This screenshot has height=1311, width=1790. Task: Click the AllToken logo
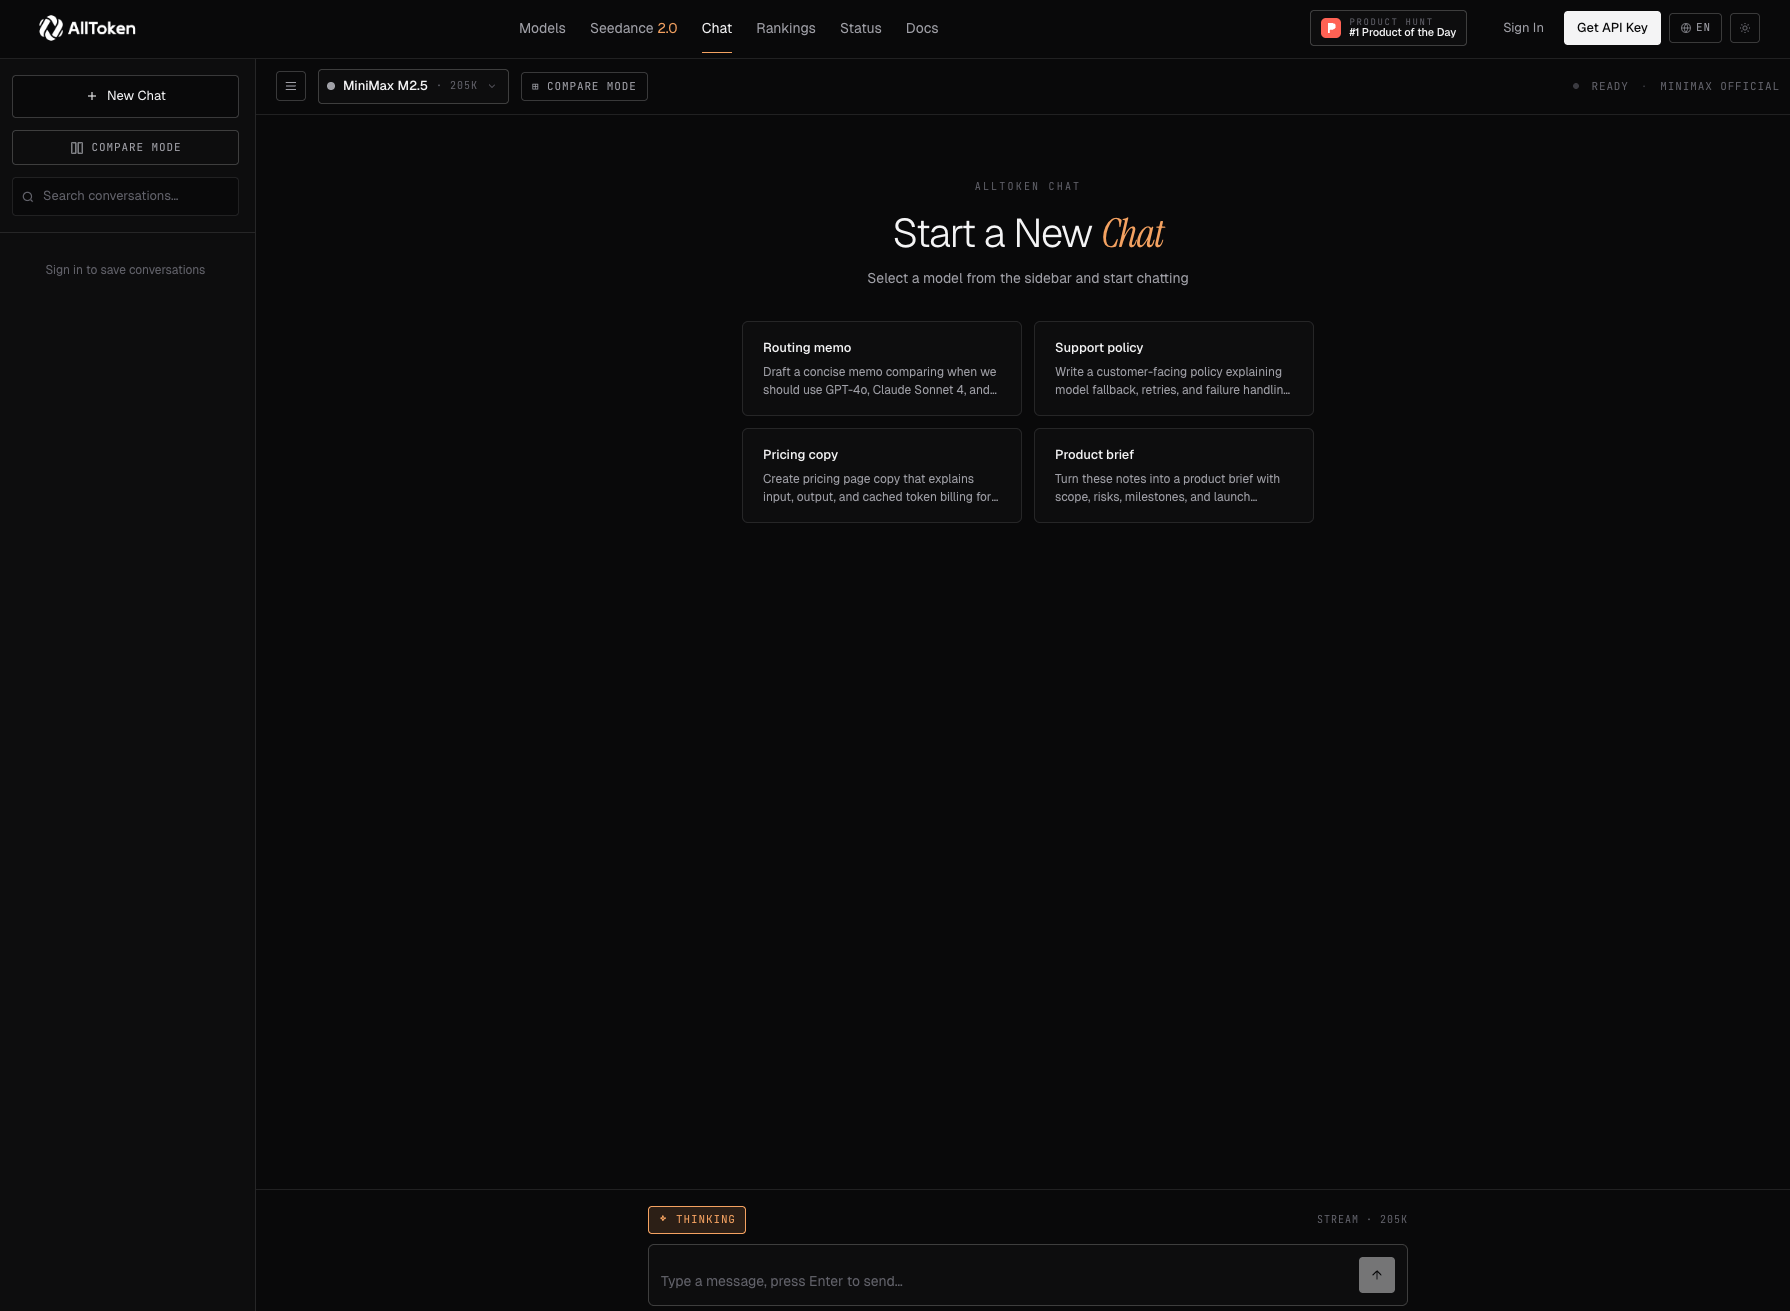pos(87,28)
